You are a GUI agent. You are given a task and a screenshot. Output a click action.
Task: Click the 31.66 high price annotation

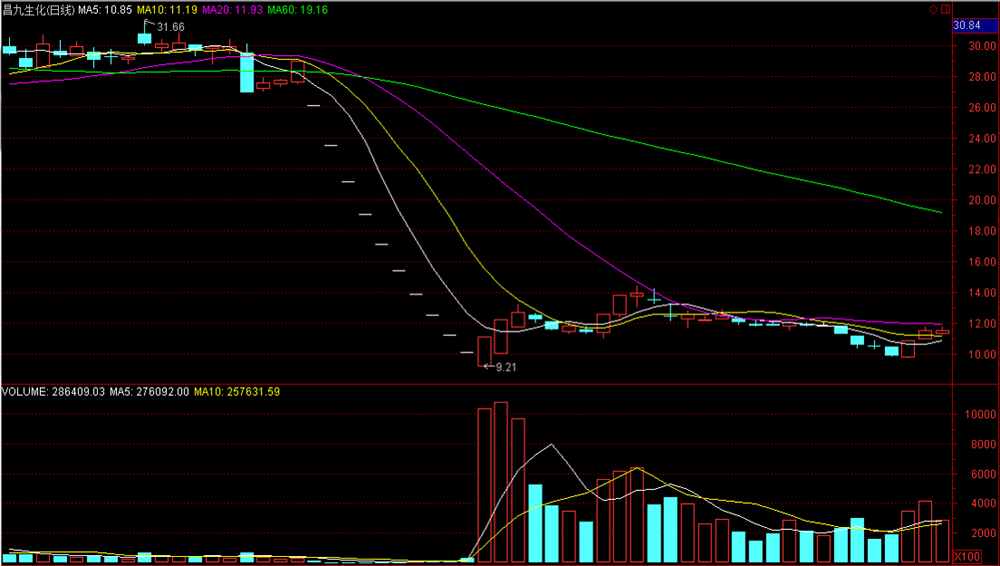[170, 27]
